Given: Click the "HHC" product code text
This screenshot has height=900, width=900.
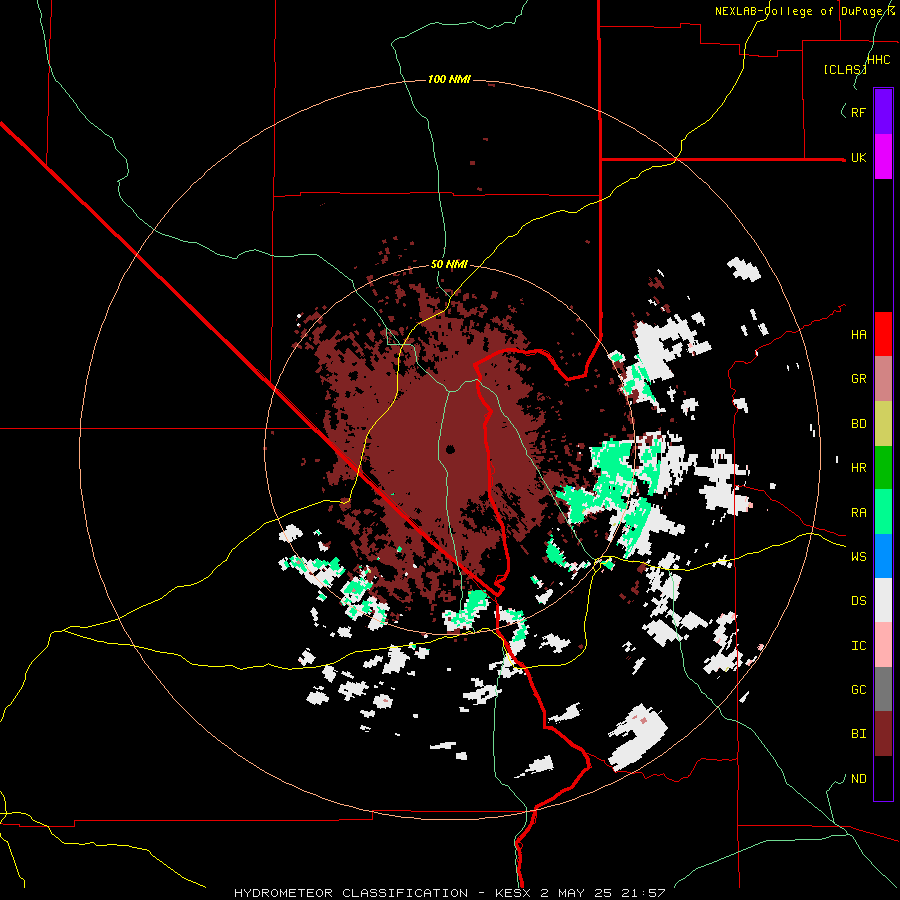Looking at the screenshot, I should [x=879, y=60].
